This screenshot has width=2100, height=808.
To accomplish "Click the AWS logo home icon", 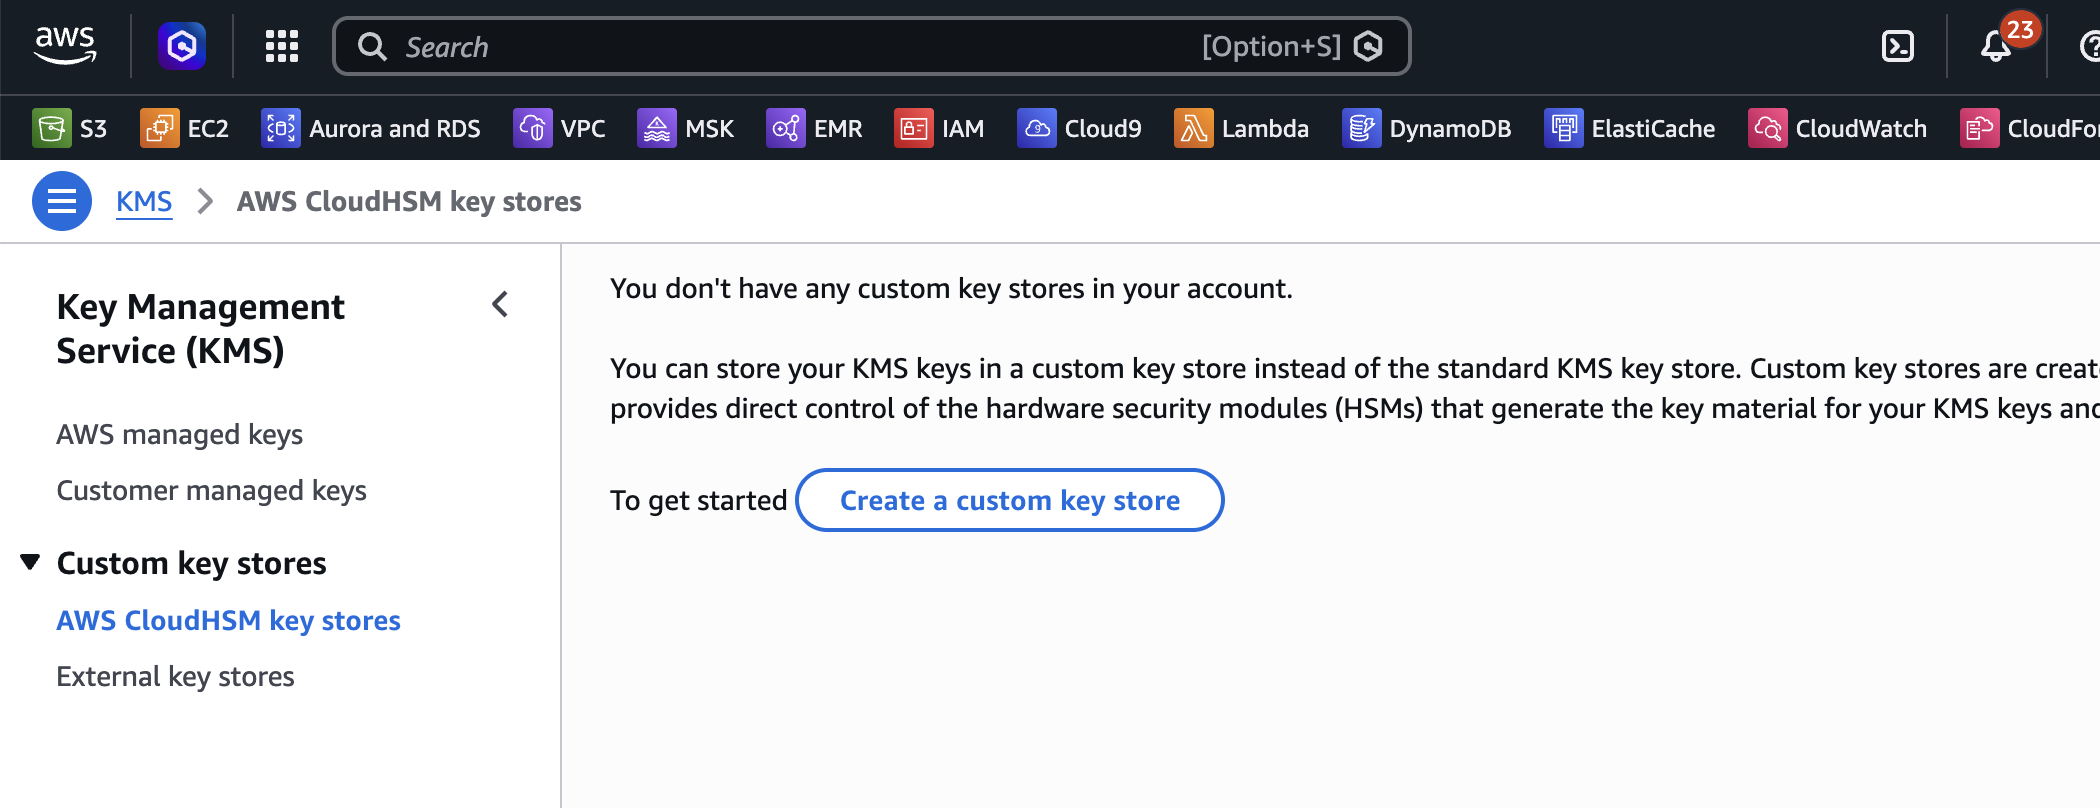I will click(65, 45).
